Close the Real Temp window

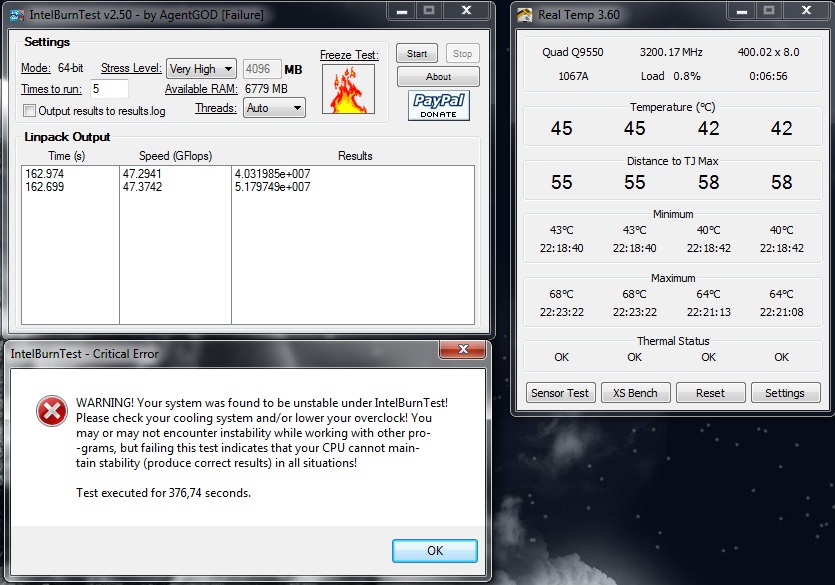(806, 11)
